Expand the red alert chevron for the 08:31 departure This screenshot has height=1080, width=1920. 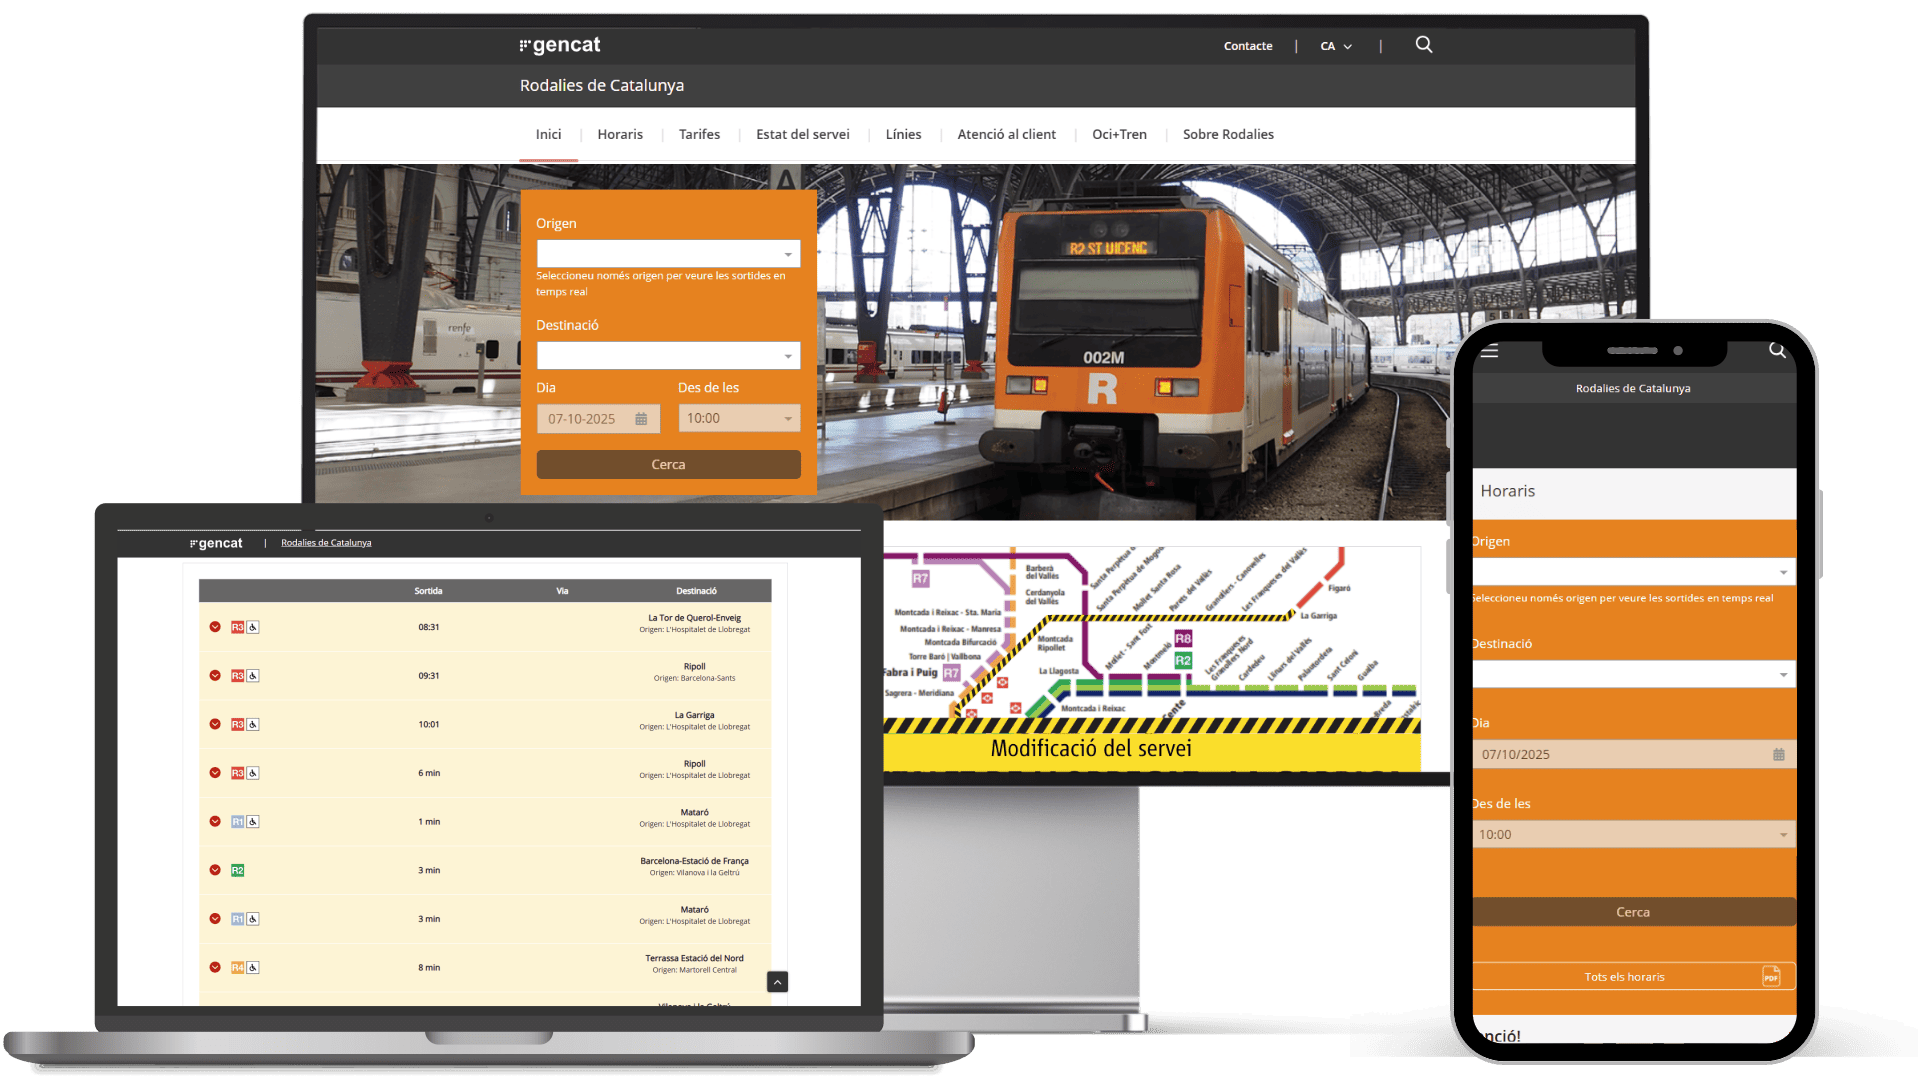pos(214,626)
